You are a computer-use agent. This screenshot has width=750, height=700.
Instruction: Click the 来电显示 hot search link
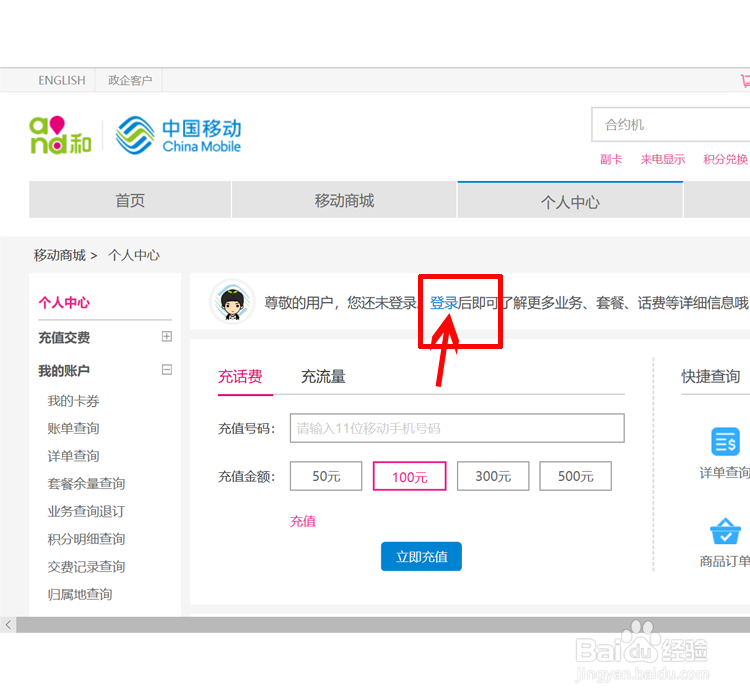pyautogui.click(x=662, y=159)
